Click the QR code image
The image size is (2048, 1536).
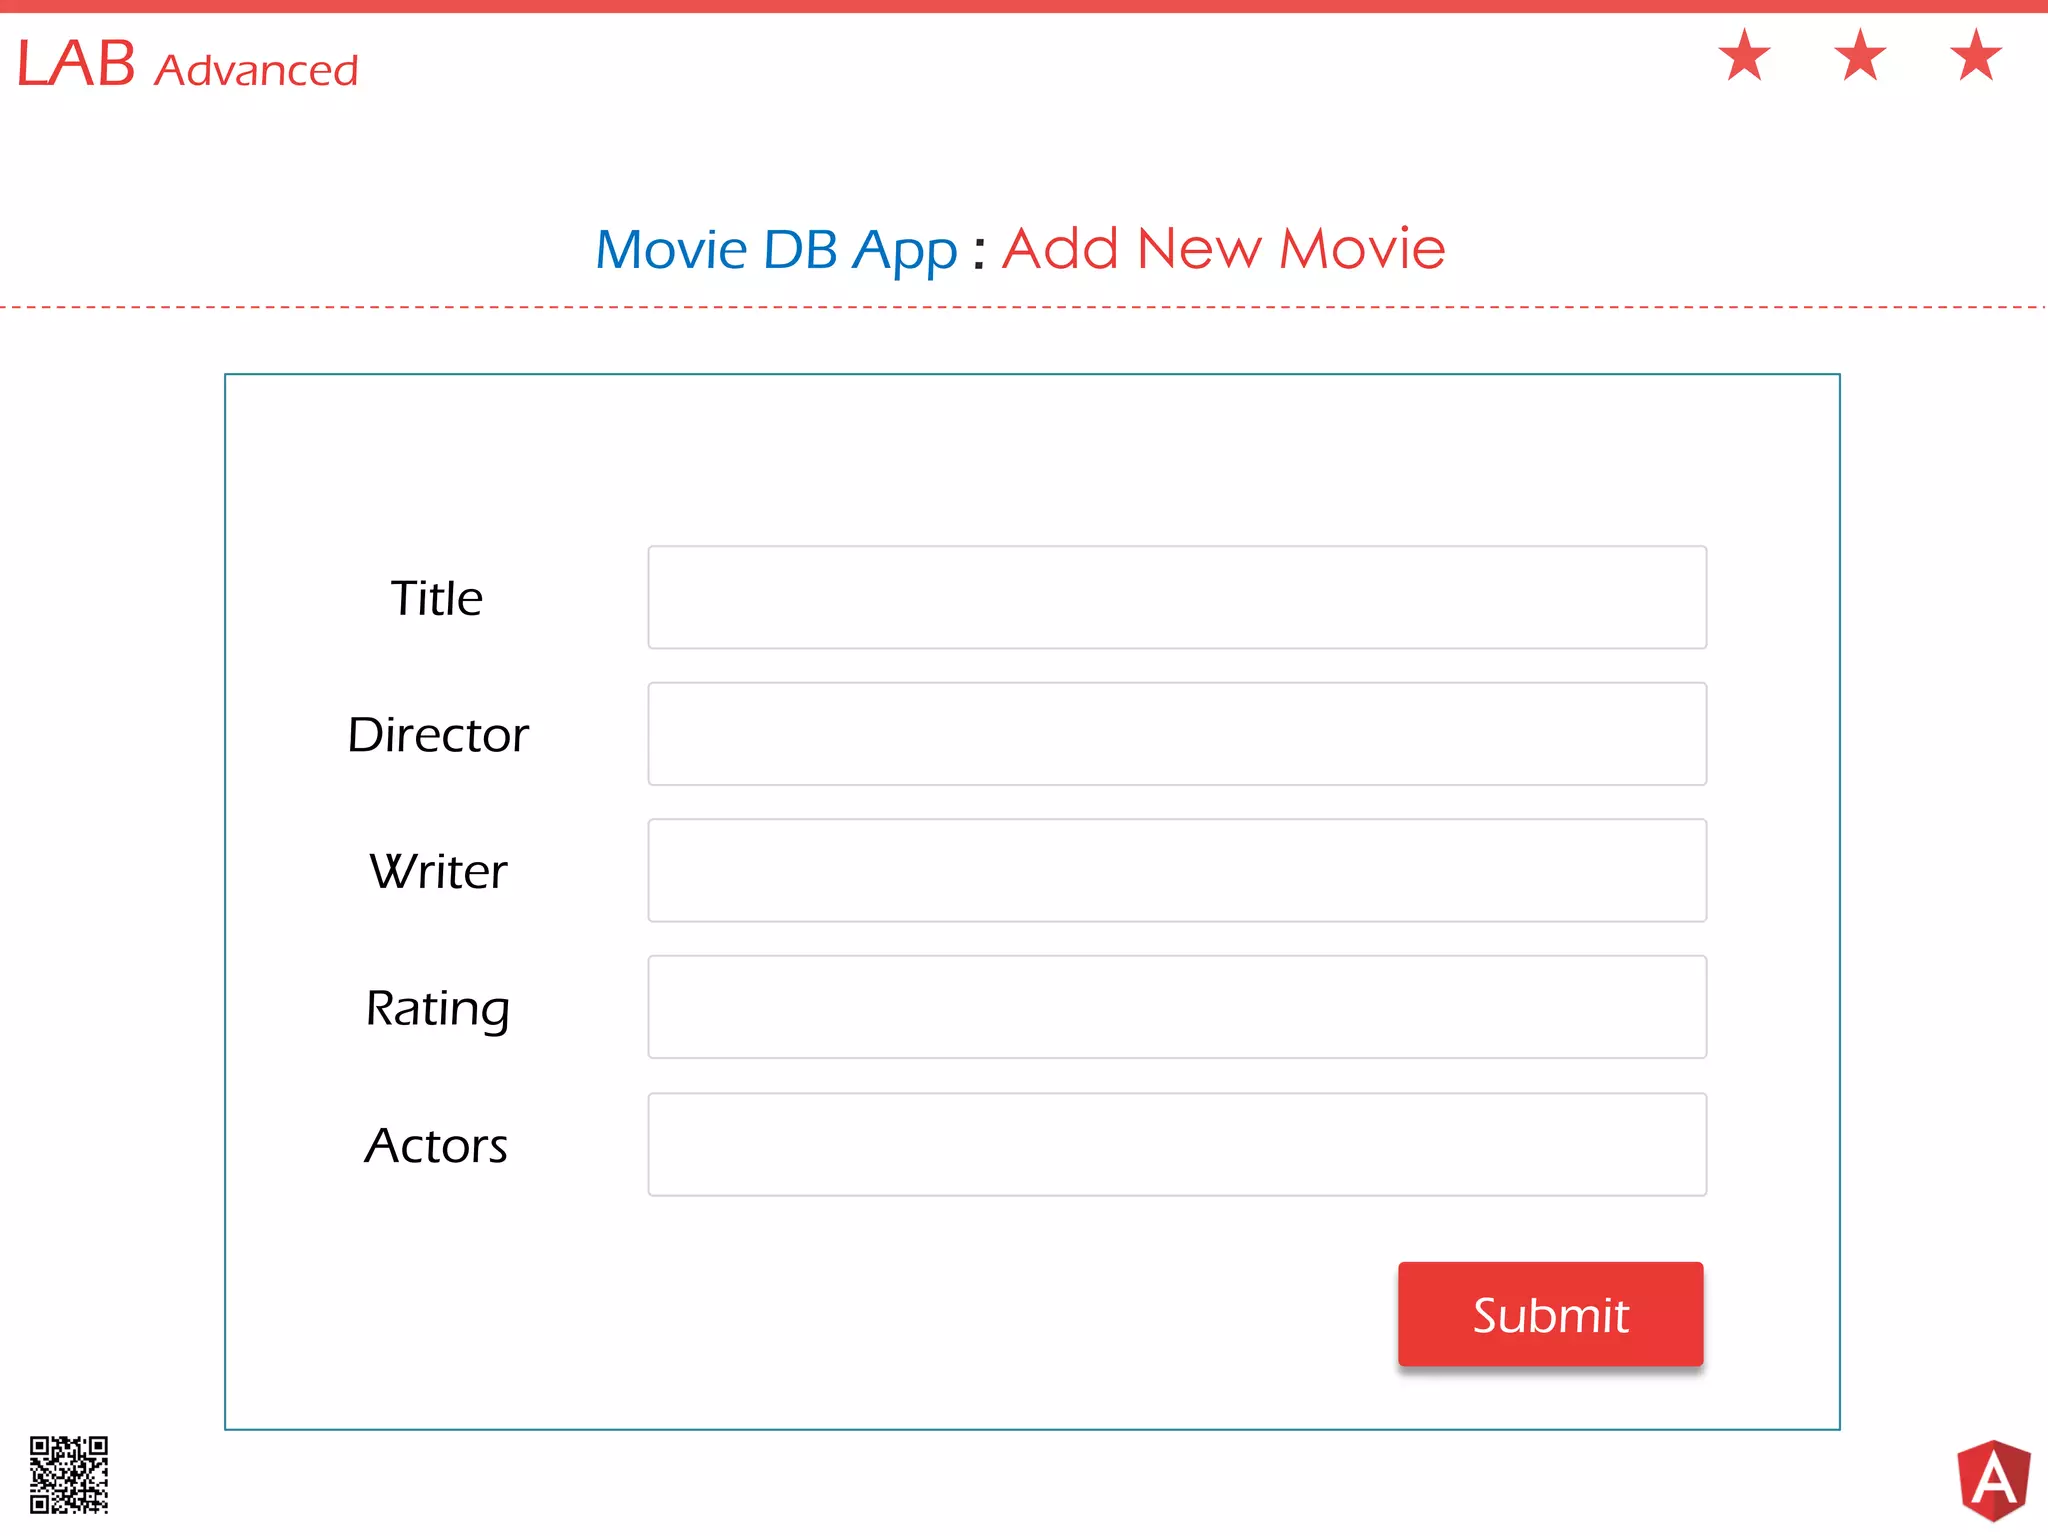[69, 1475]
